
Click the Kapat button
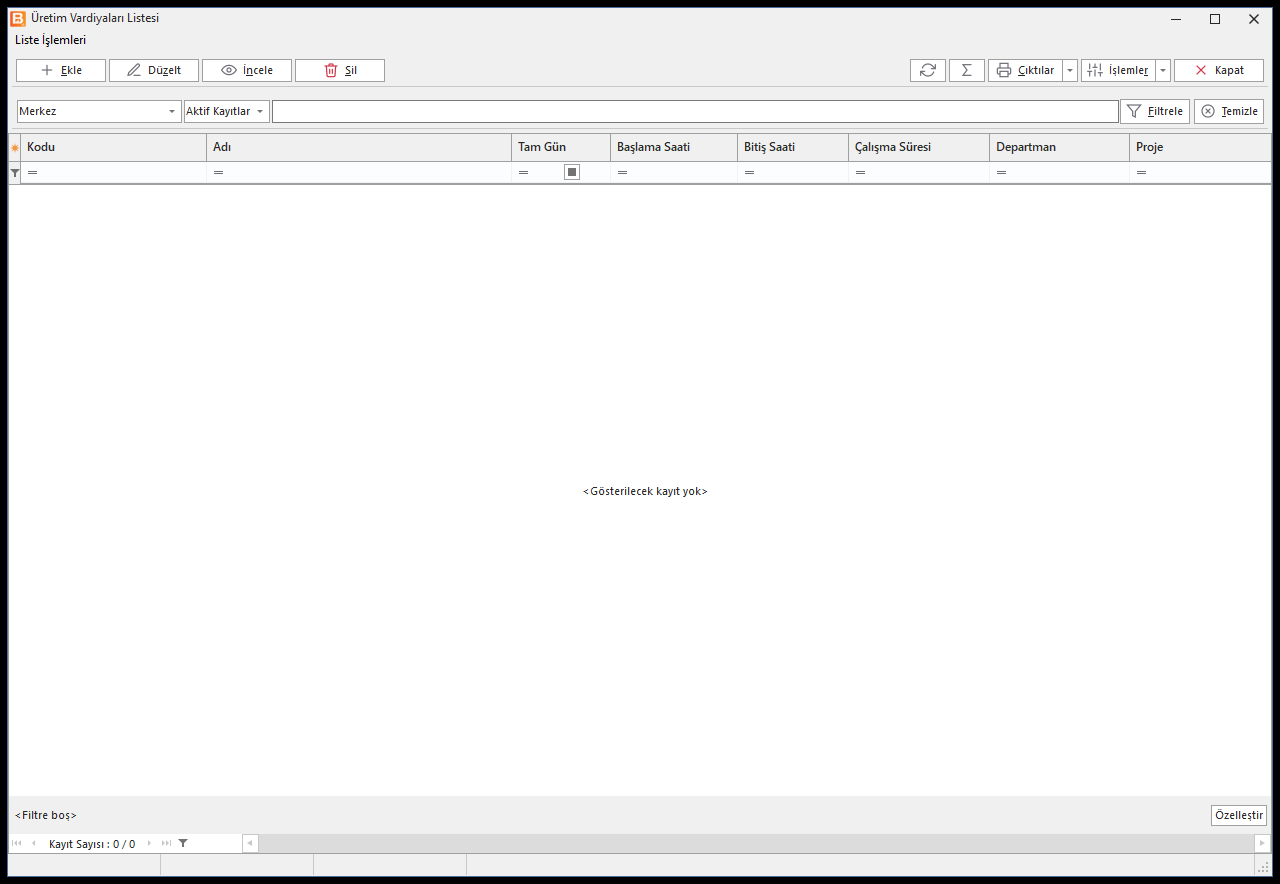click(1219, 70)
